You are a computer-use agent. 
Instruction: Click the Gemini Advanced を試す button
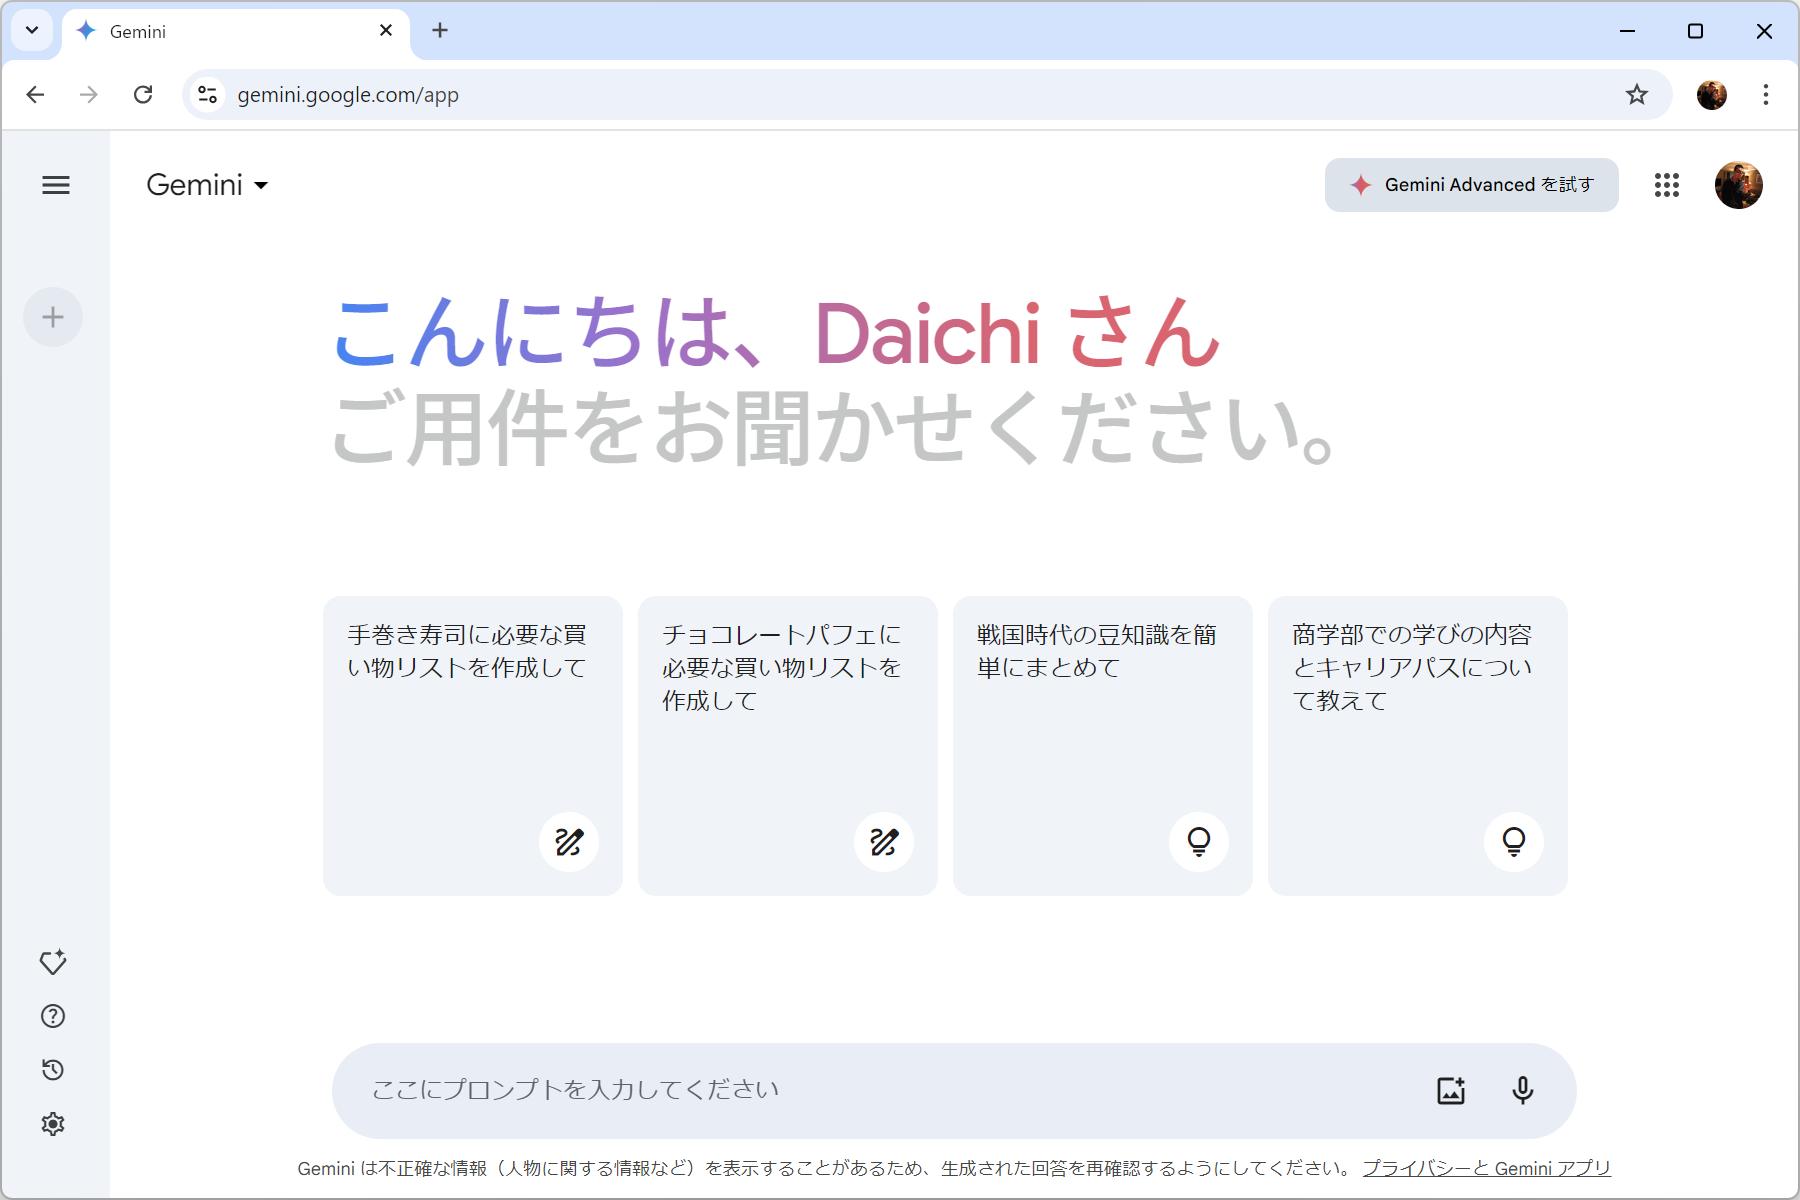1472,185
